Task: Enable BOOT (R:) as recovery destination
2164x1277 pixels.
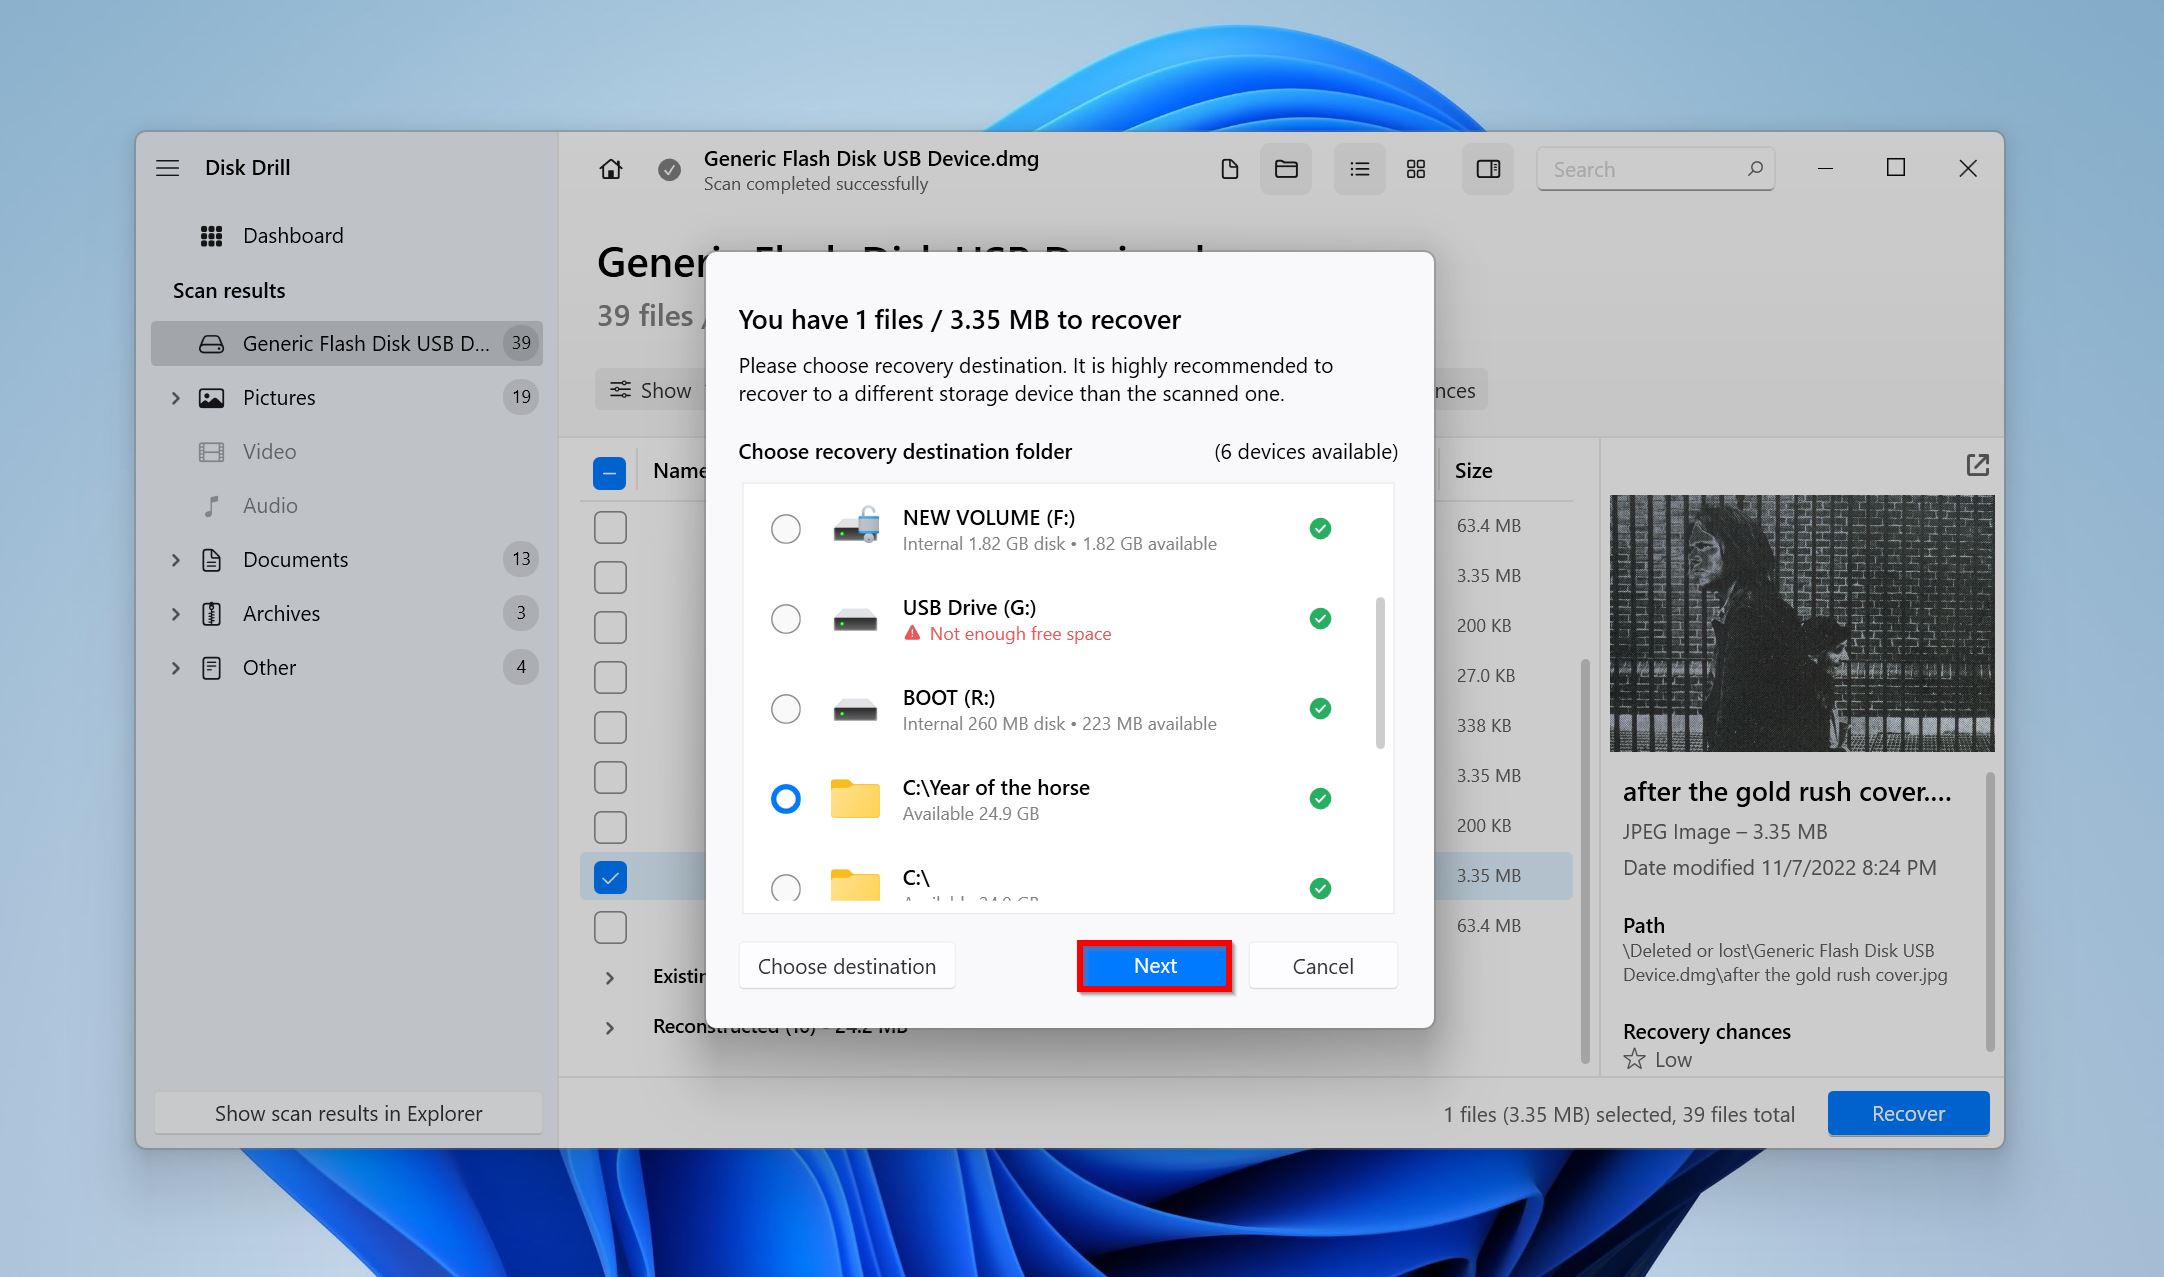Action: point(789,707)
